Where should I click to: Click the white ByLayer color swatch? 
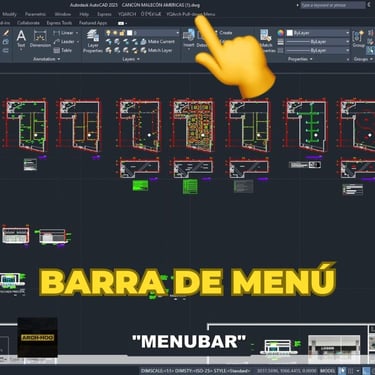(x=290, y=33)
